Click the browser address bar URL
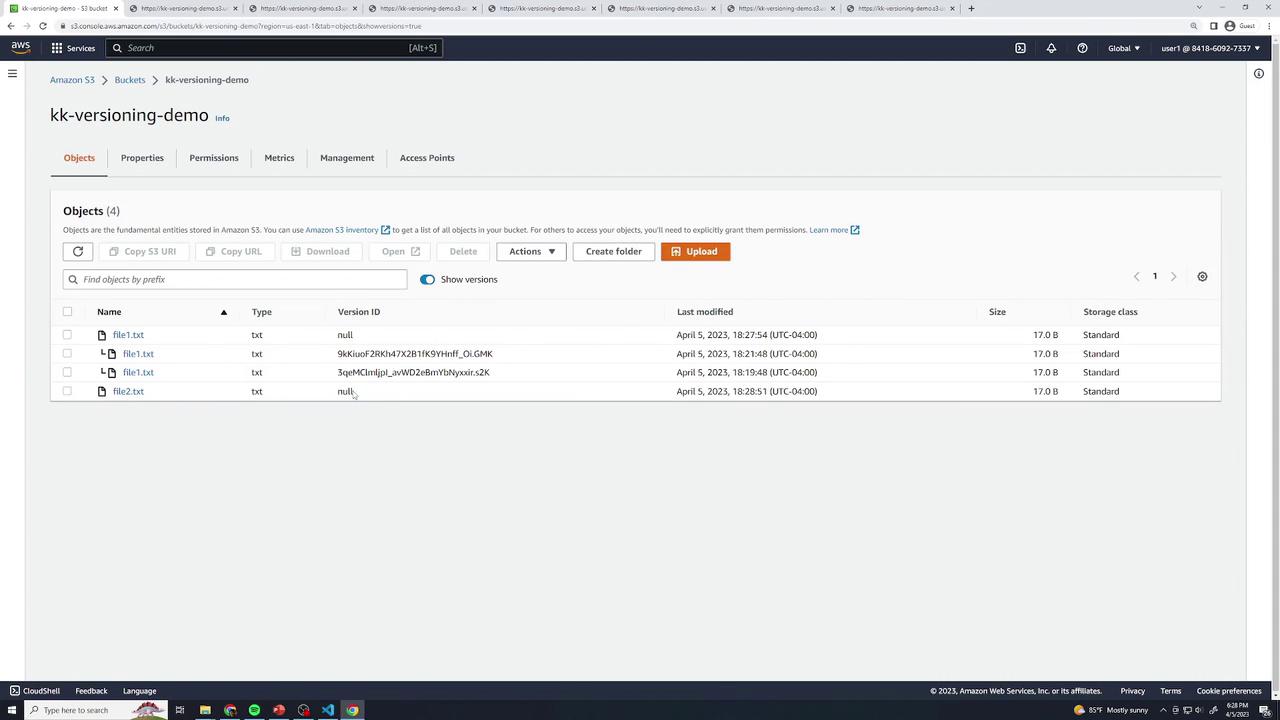Image resolution: width=1280 pixels, height=720 pixels. point(246,26)
